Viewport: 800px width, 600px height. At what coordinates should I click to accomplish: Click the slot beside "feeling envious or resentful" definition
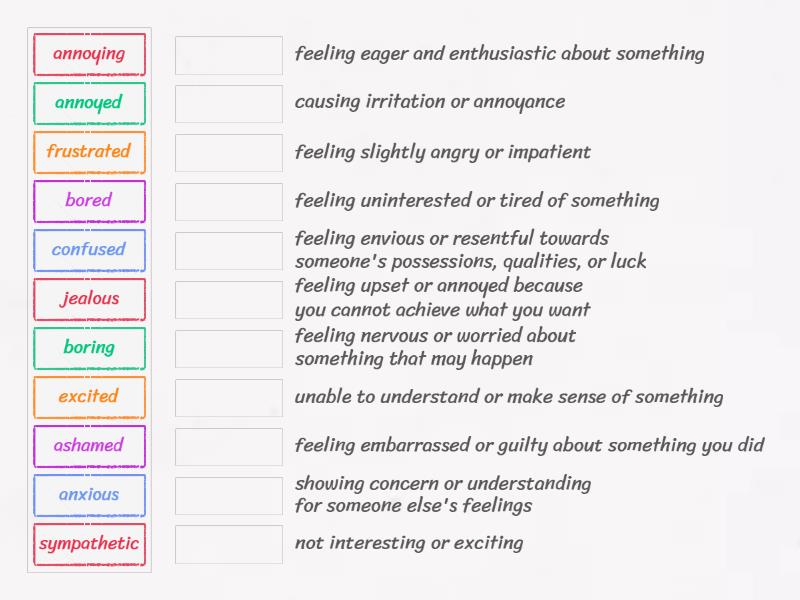[228, 250]
